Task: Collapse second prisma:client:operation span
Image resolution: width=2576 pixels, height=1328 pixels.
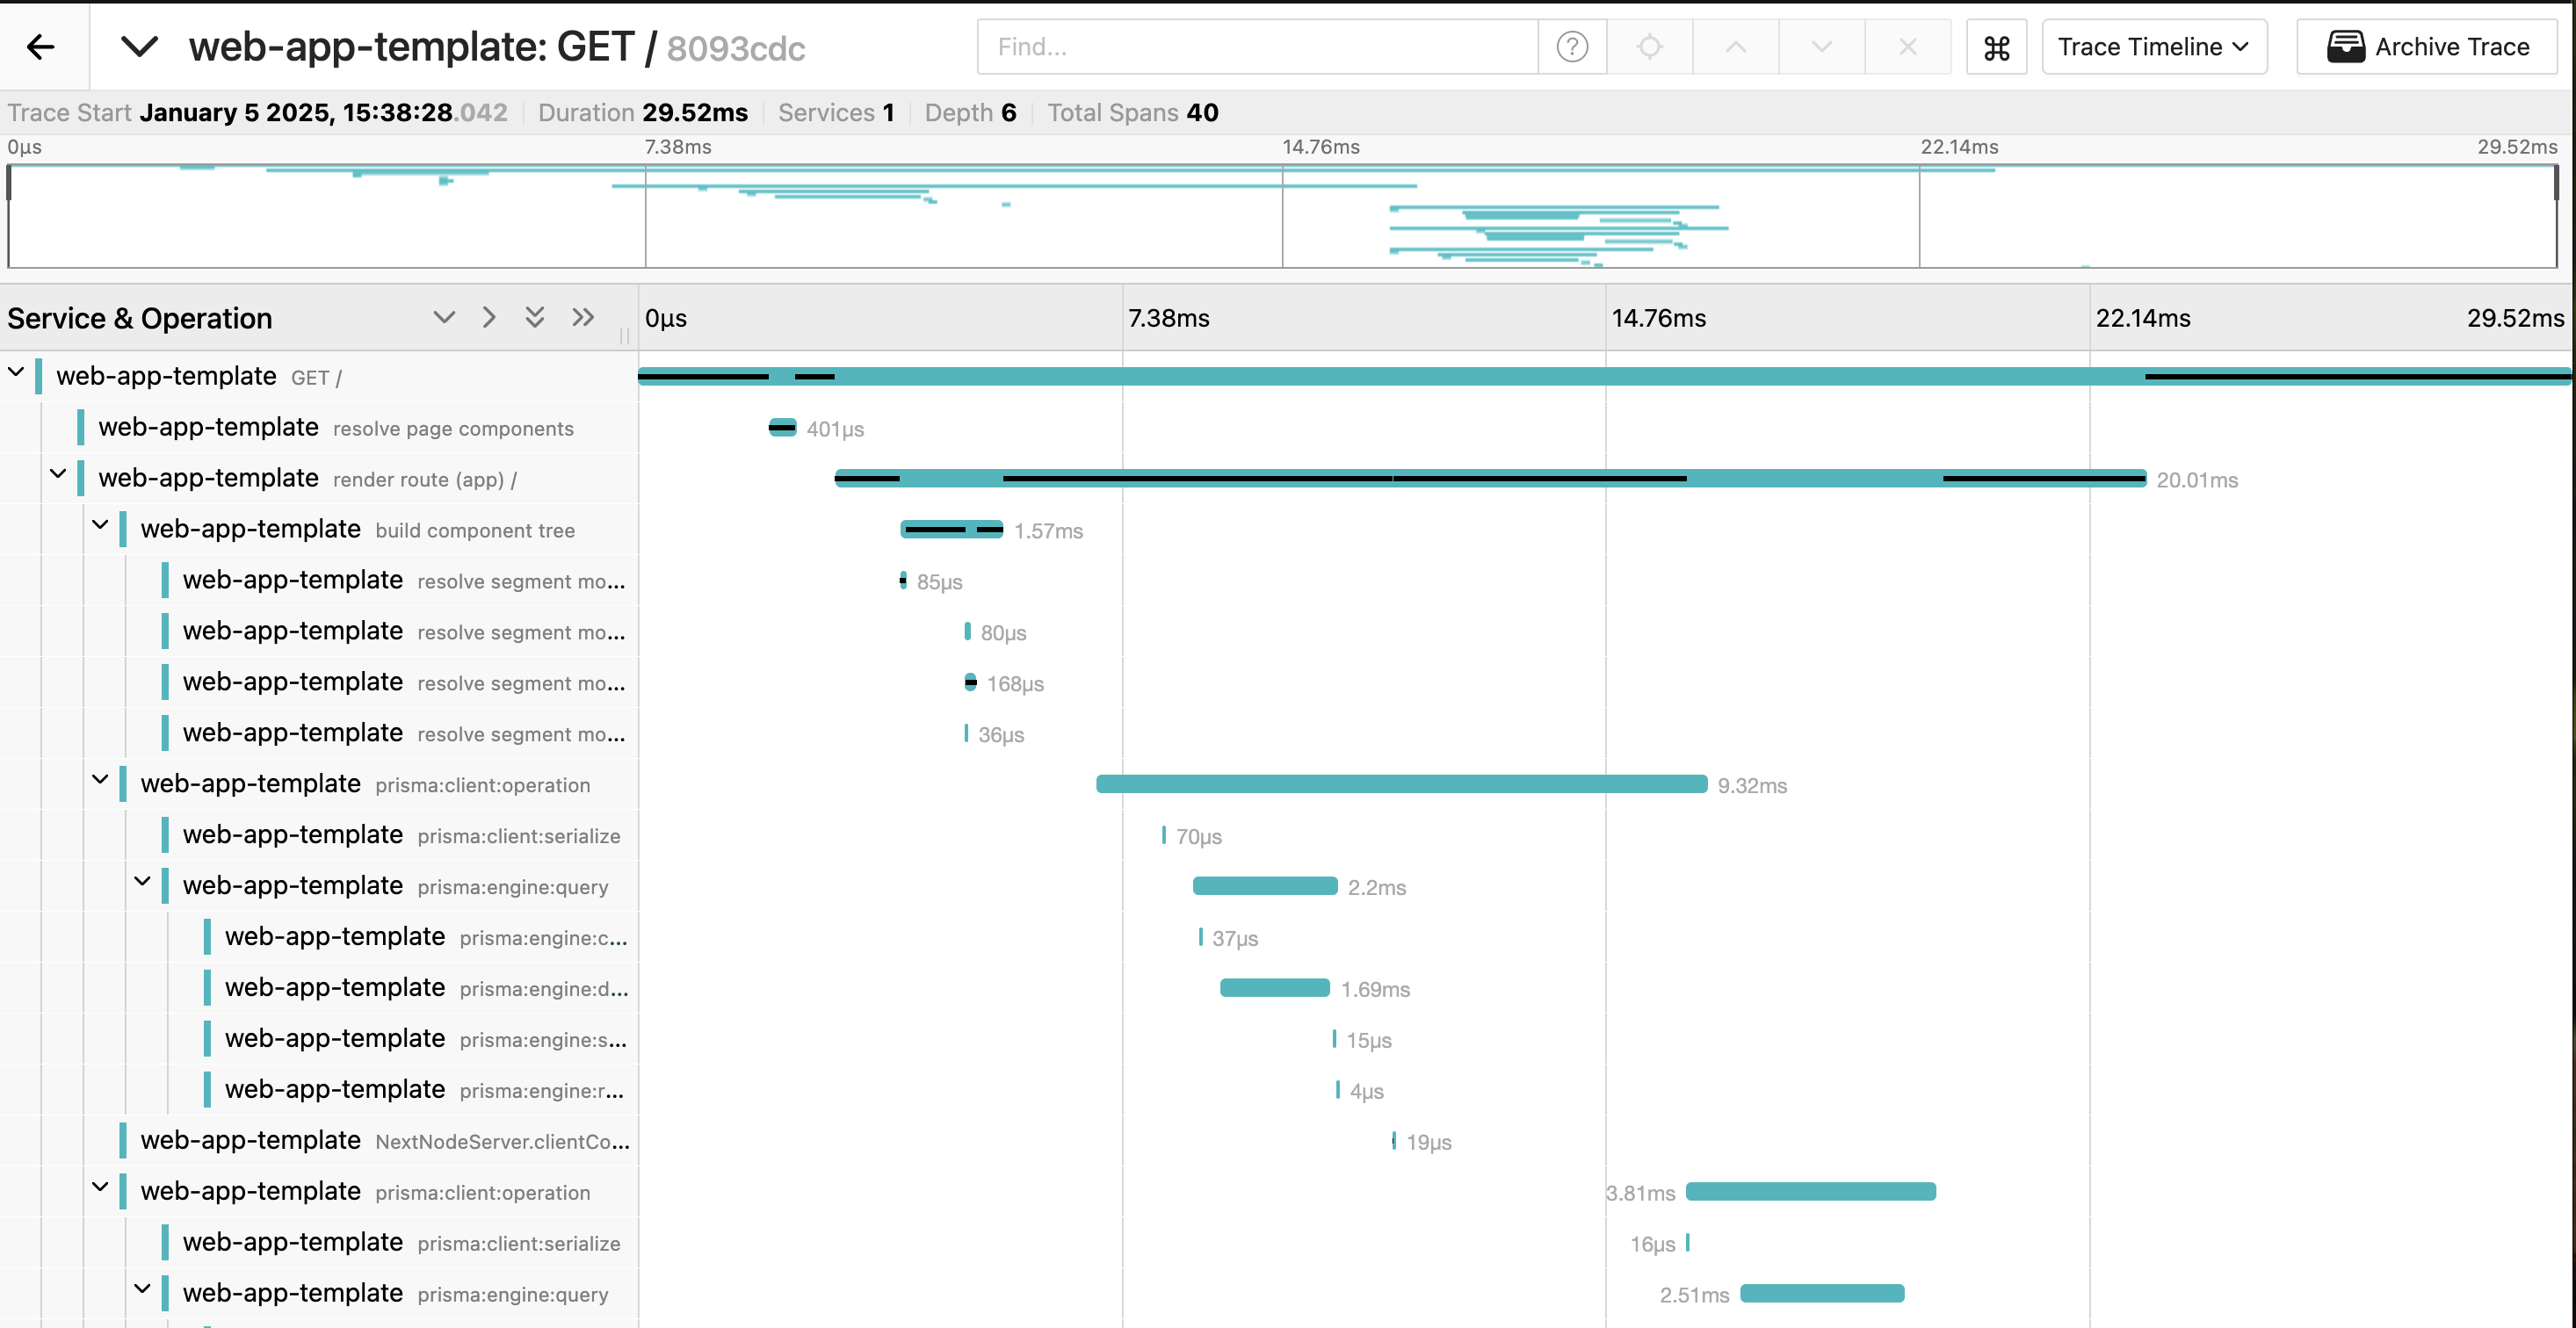Action: click(x=100, y=1188)
